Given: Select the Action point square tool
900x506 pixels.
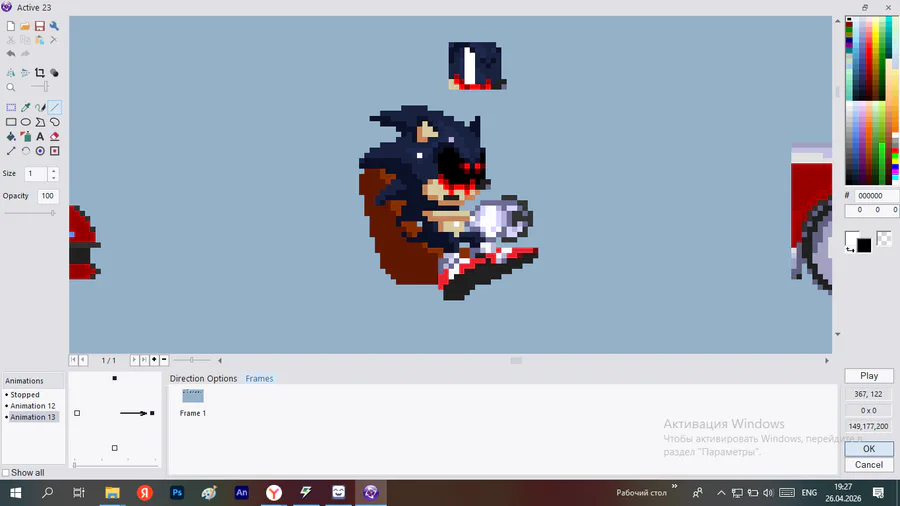Looking at the screenshot, I should click(x=55, y=151).
